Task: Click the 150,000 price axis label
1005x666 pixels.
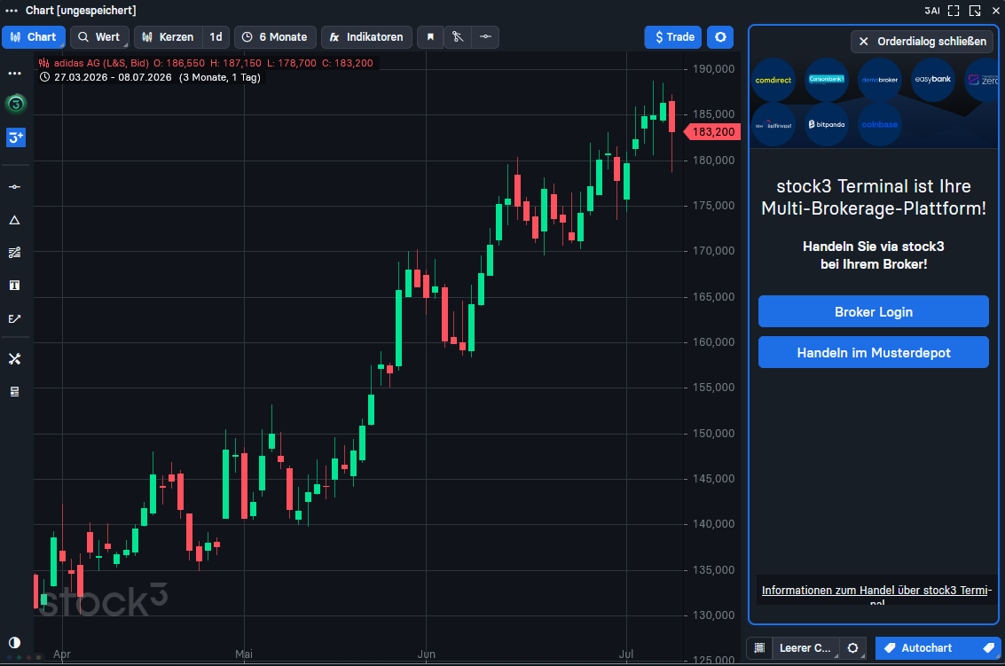Action: pos(713,433)
